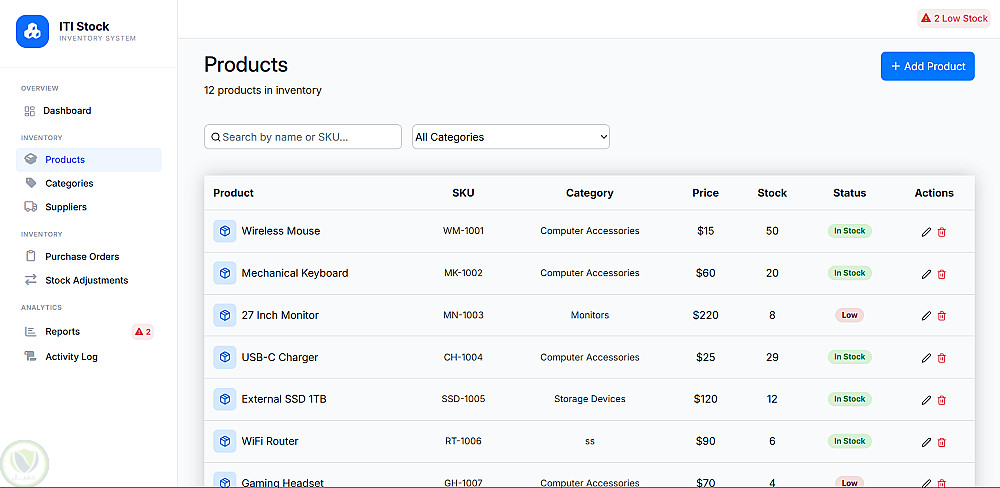Open Stock Adjustments page

pos(86,281)
